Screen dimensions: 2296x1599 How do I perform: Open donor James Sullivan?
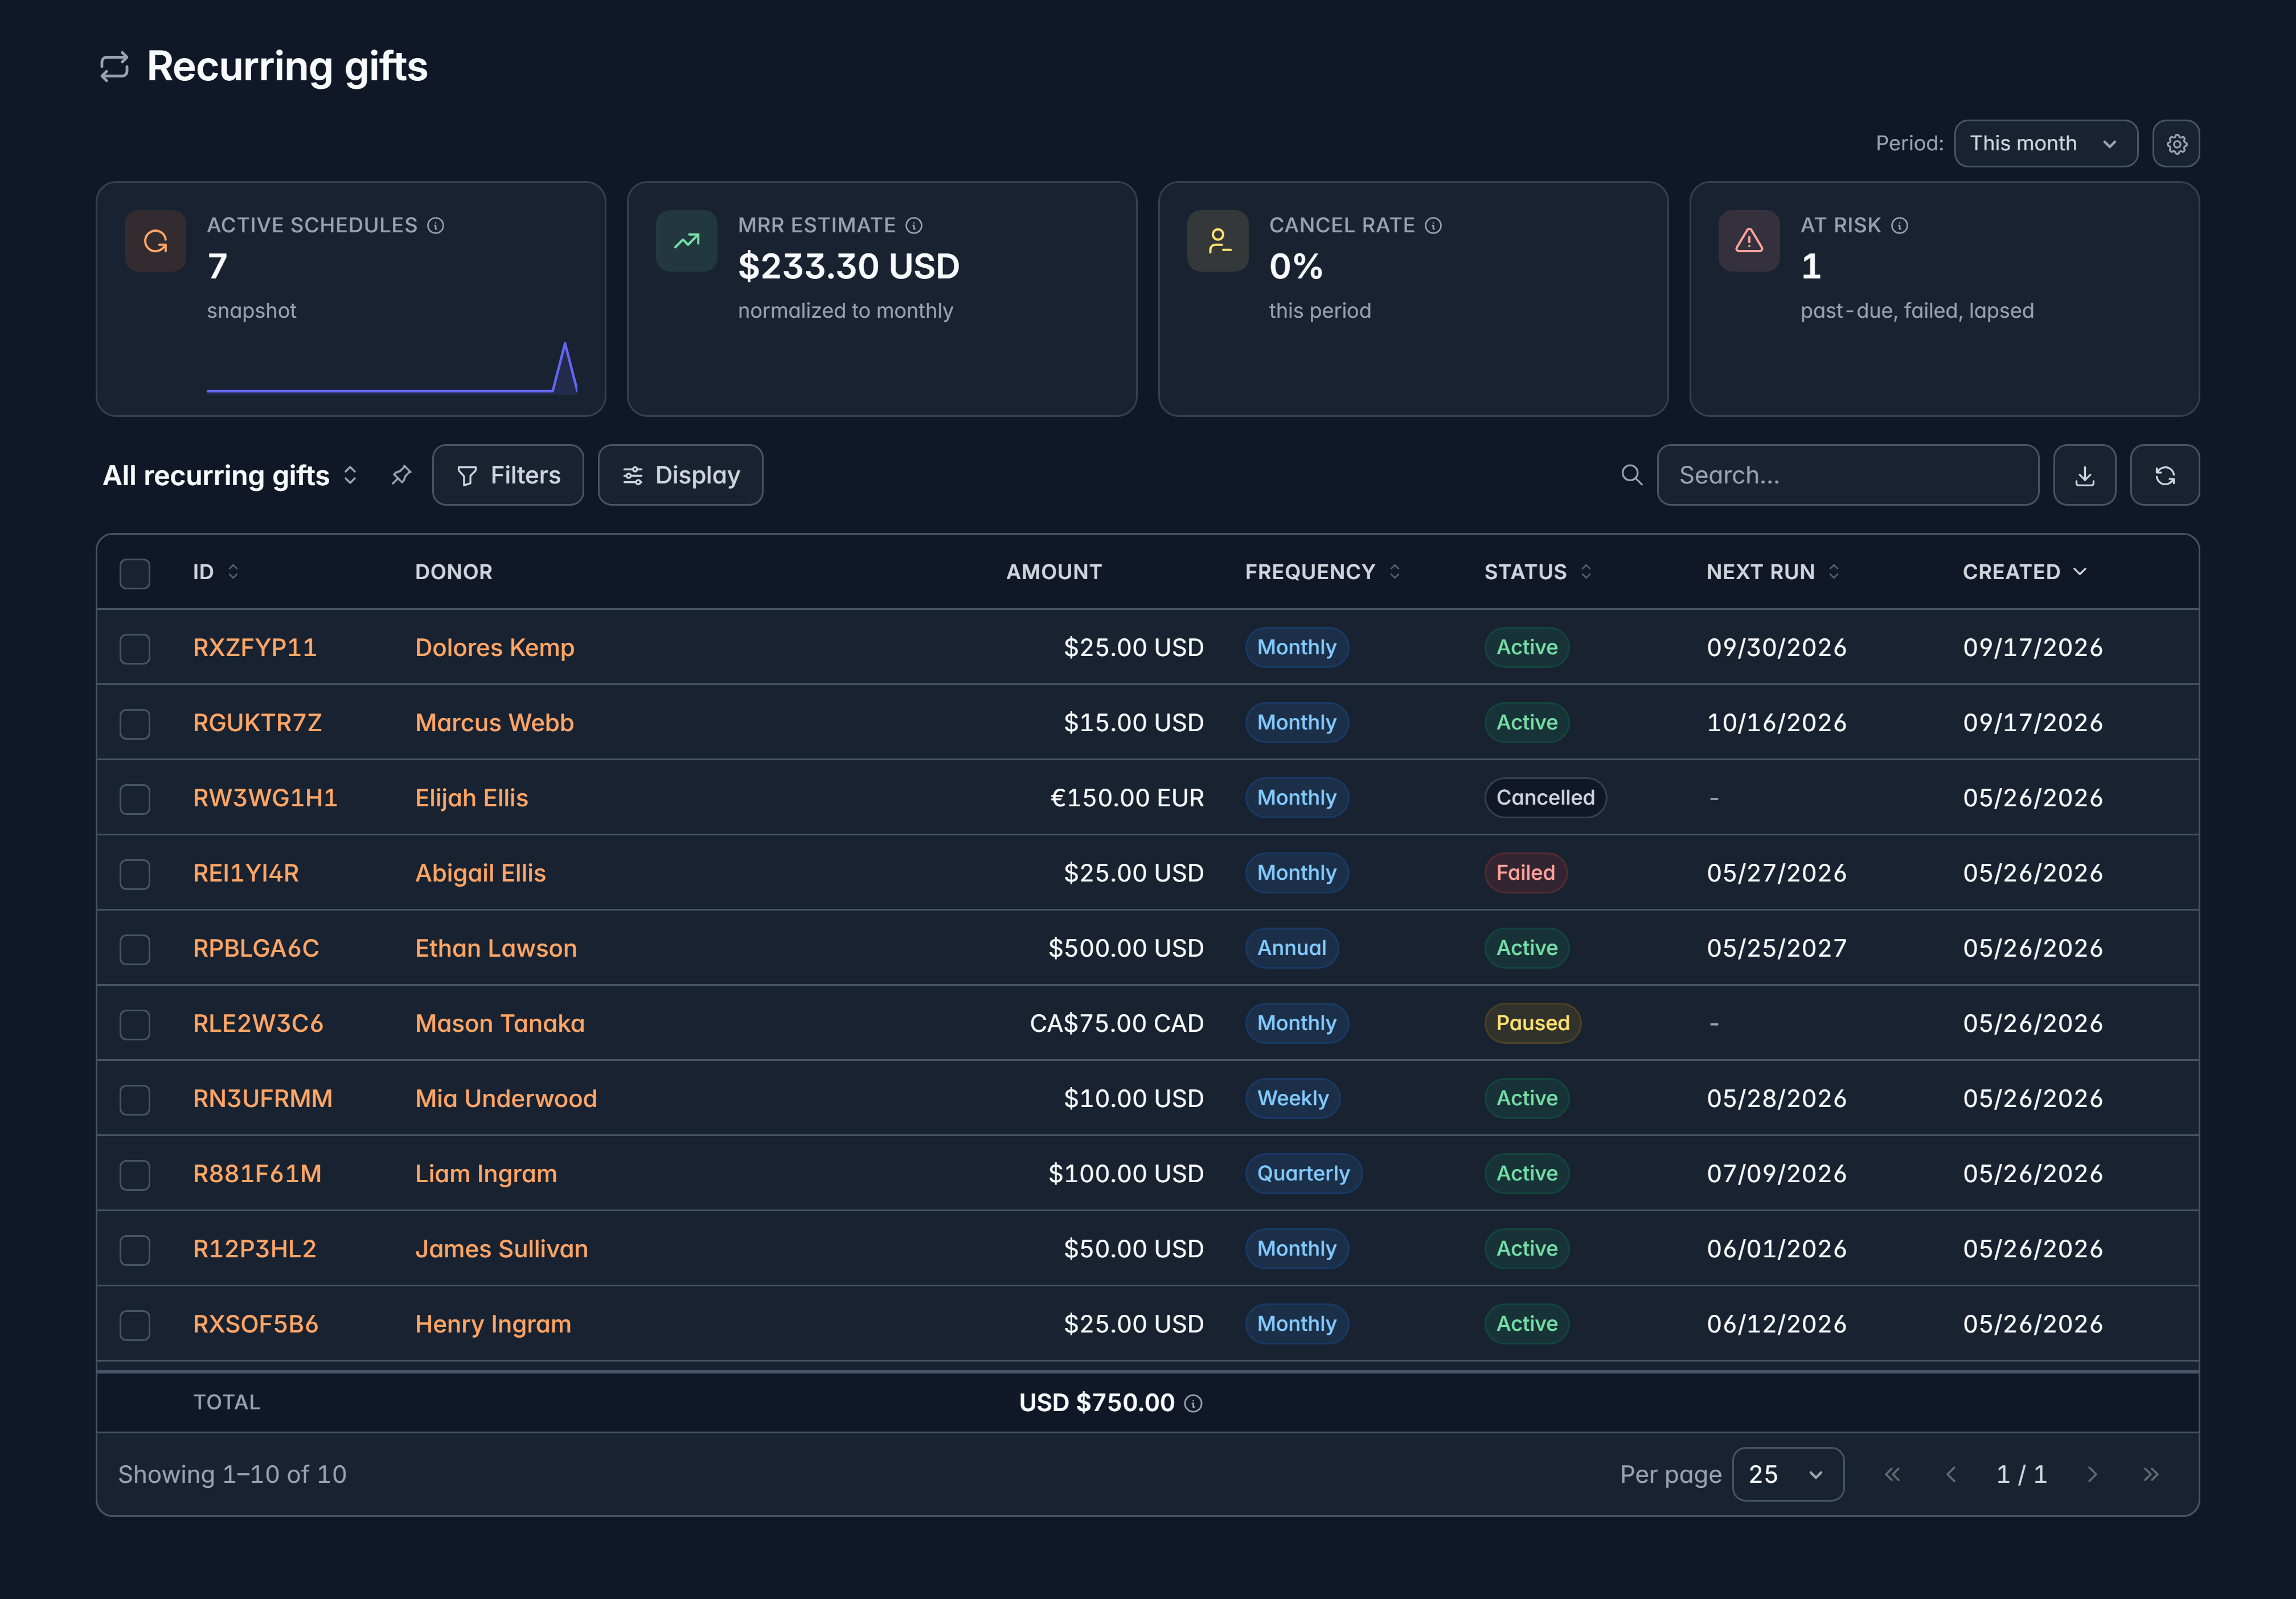click(x=501, y=1249)
